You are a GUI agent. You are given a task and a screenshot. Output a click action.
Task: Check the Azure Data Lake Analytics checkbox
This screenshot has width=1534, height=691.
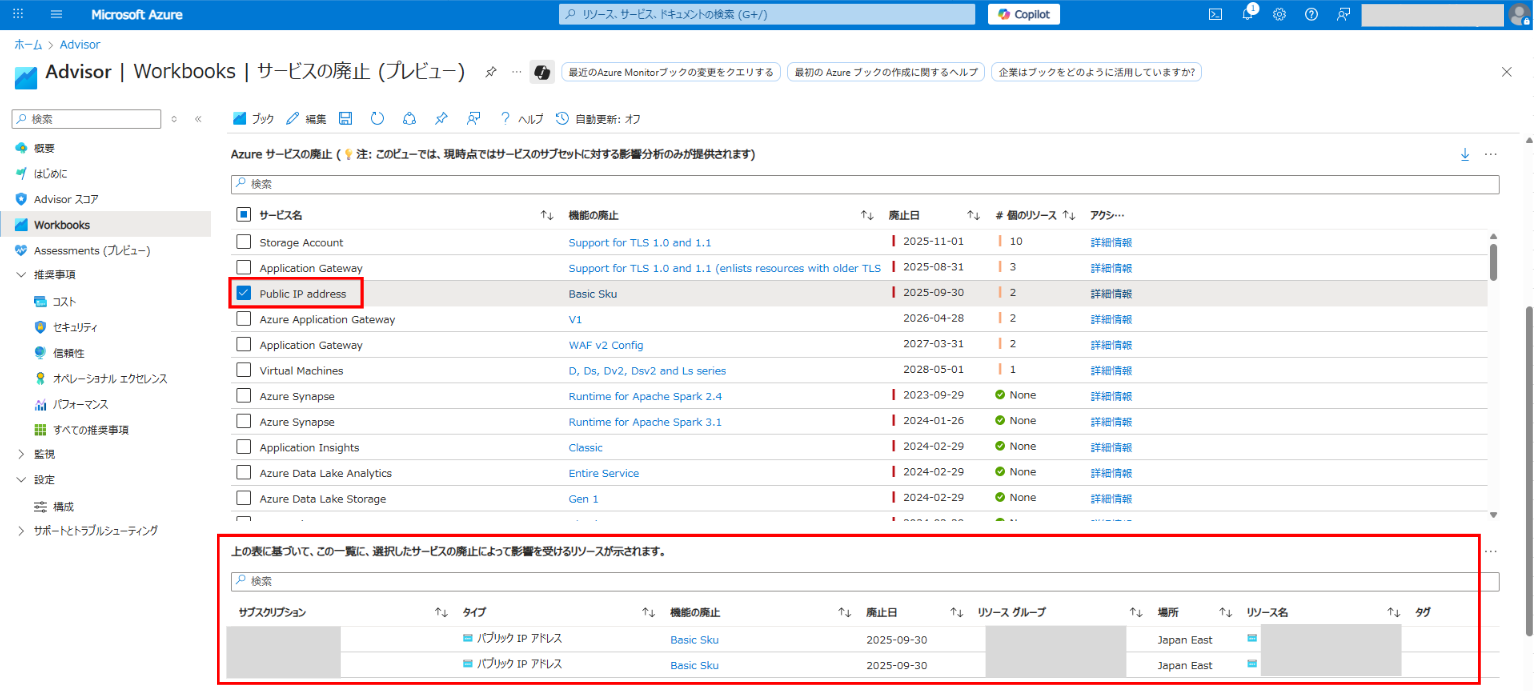point(243,473)
